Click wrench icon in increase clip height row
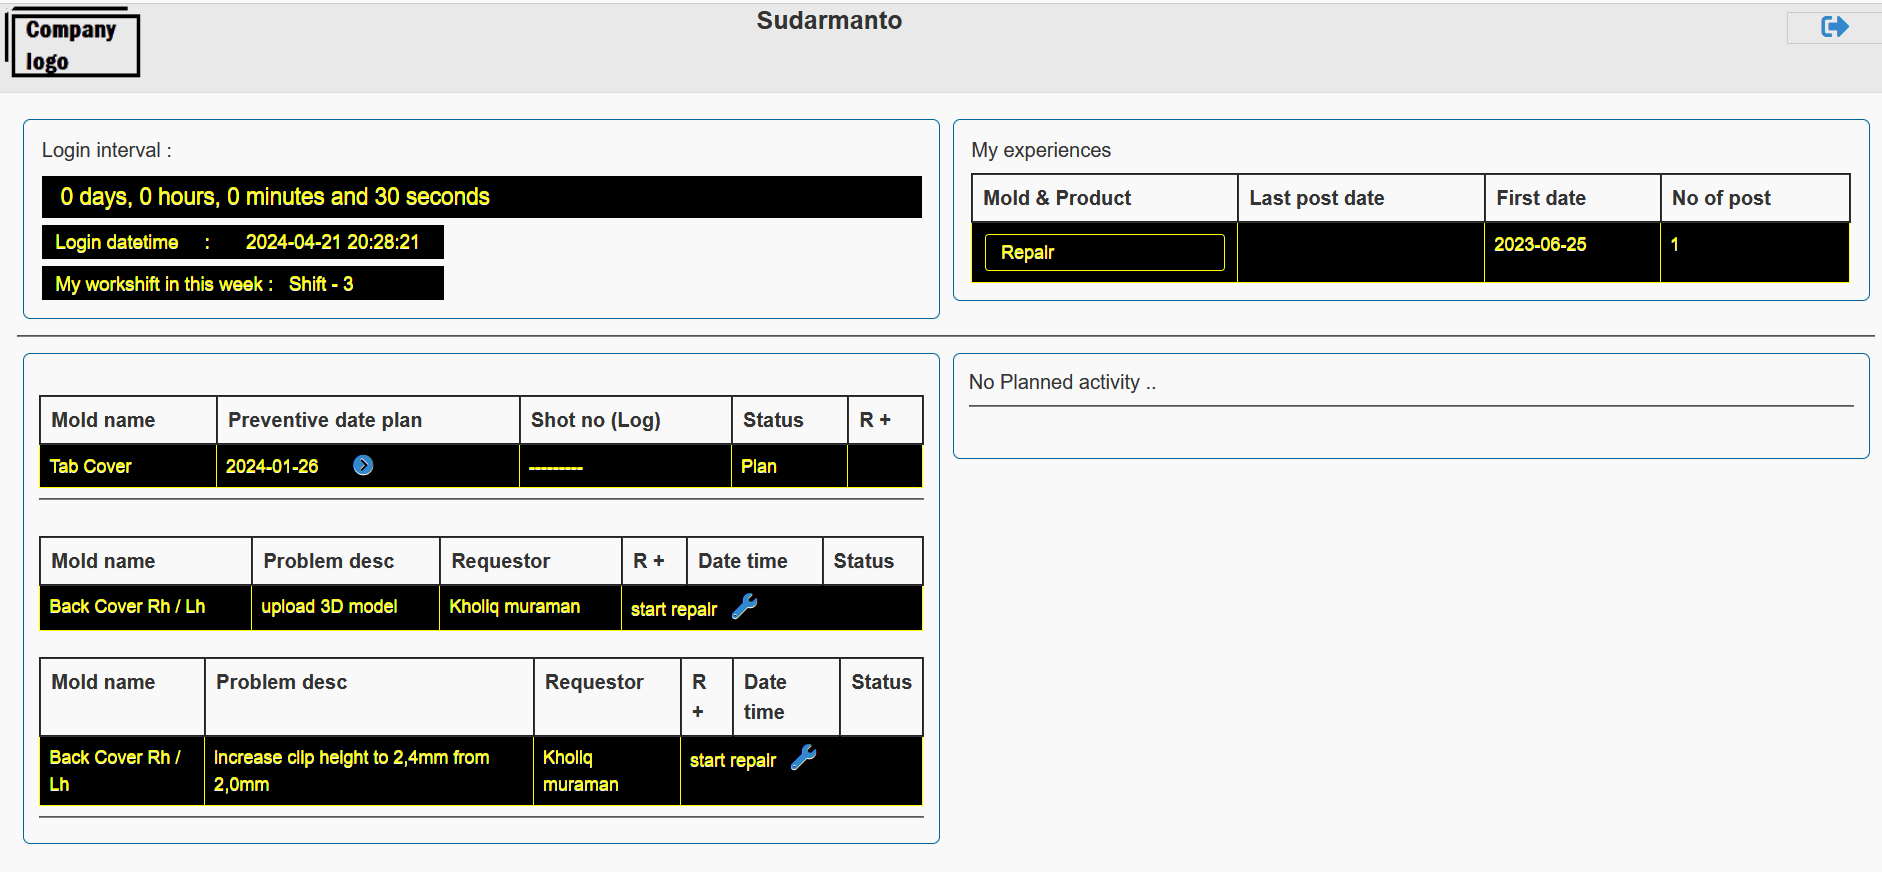This screenshot has width=1882, height=872. 804,758
